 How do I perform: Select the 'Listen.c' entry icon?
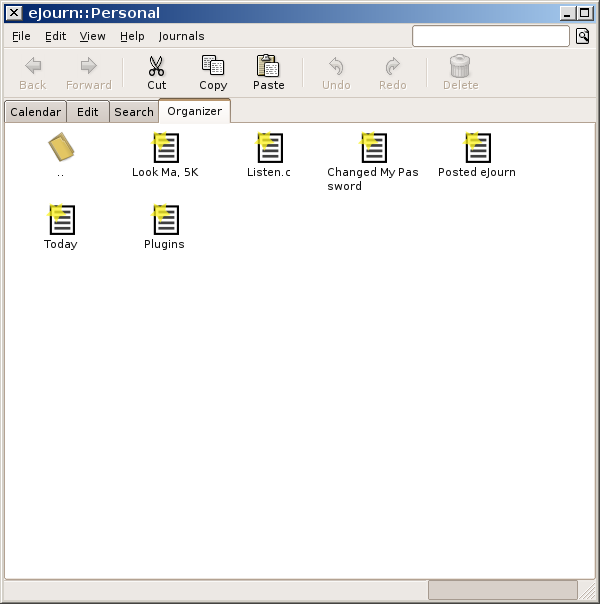[x=269, y=148]
